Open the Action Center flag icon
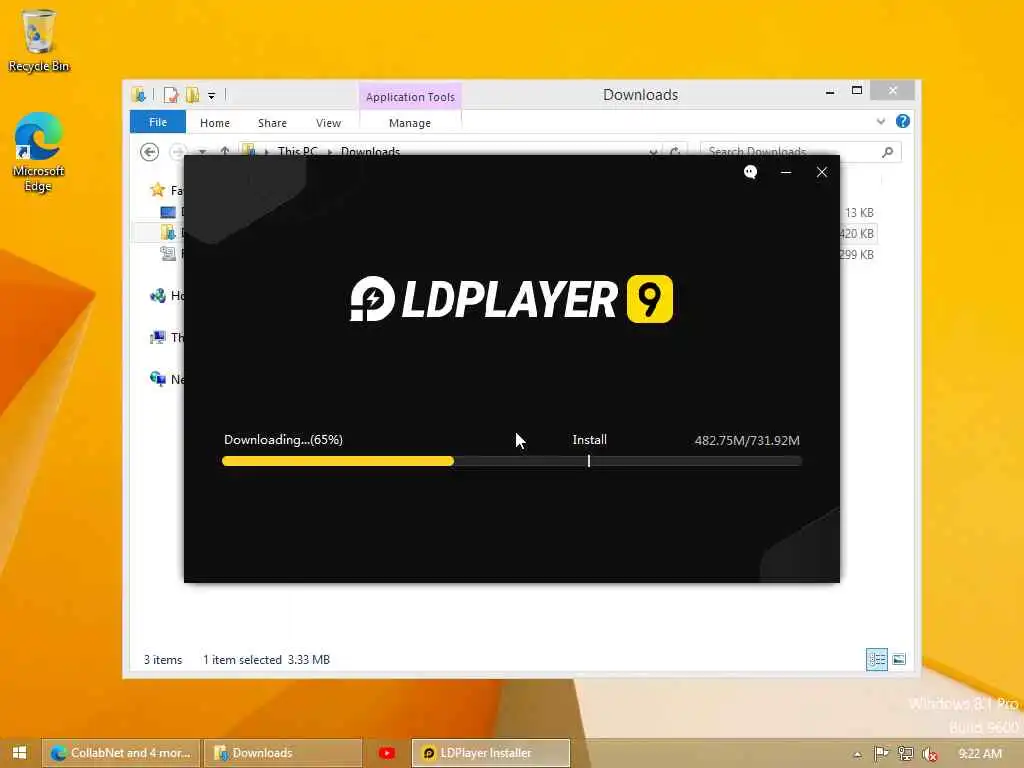Viewport: 1024px width, 768px height. [881, 754]
